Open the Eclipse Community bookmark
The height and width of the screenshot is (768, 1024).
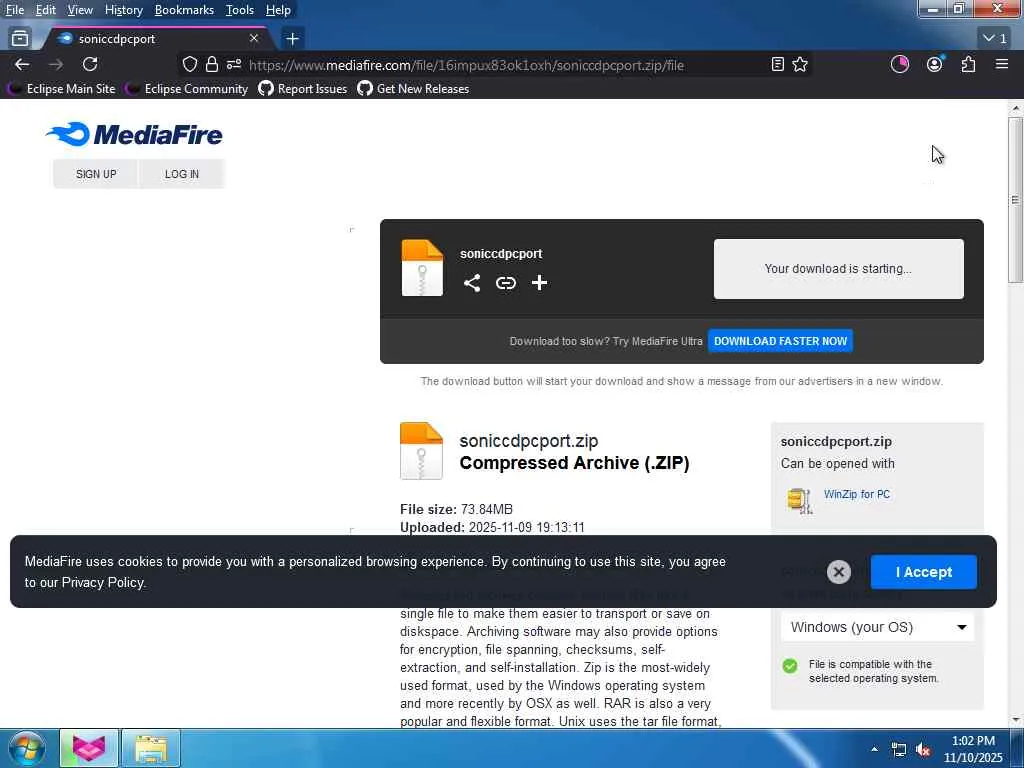pyautogui.click(x=187, y=89)
